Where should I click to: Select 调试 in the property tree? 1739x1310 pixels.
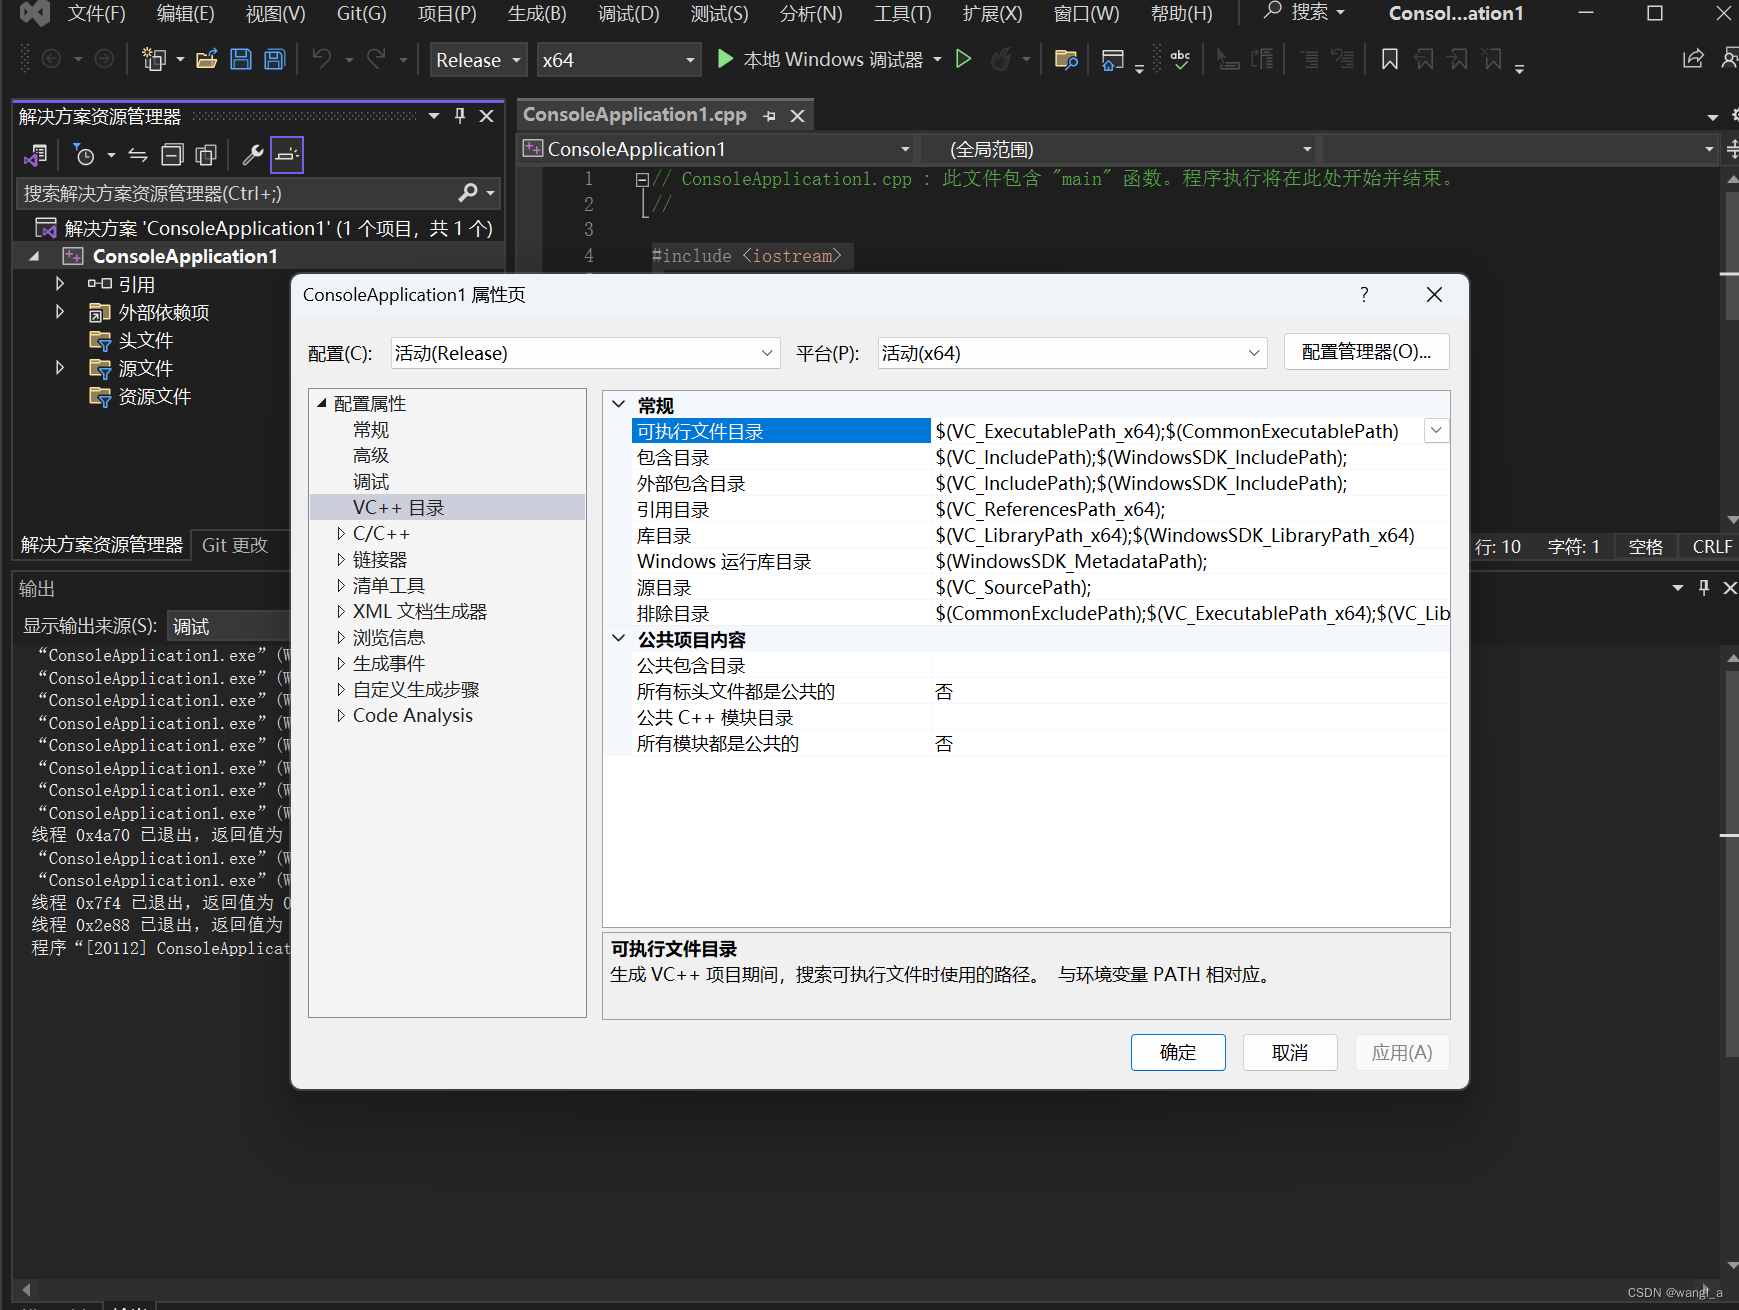pos(371,482)
